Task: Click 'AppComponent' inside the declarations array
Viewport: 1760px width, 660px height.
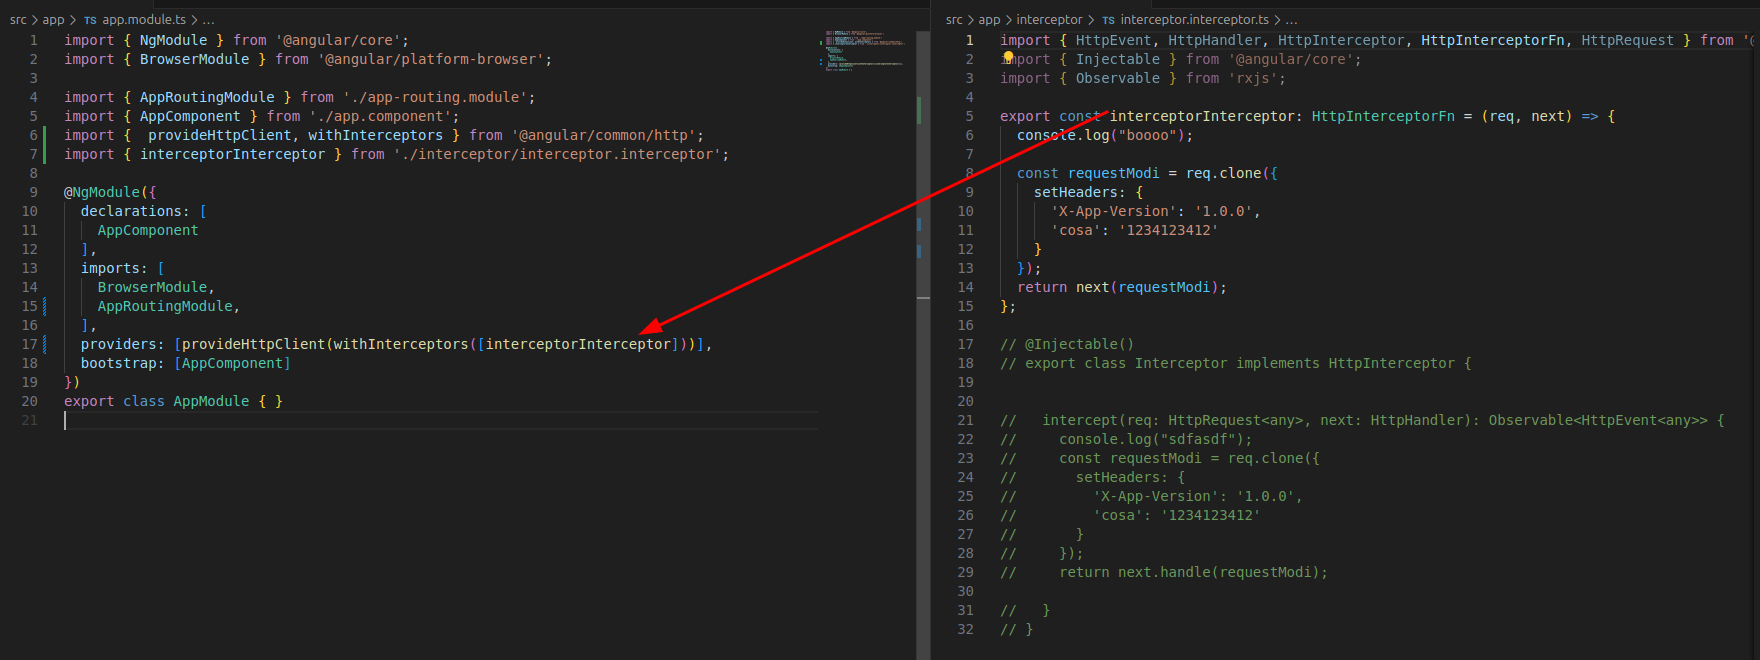Action: coord(148,230)
